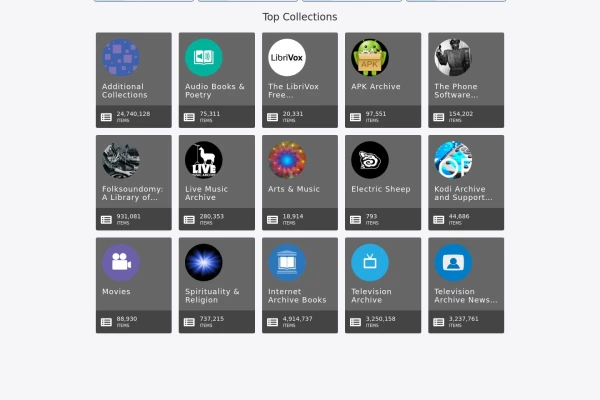Click list icon beside 4,914,737 items

point(272,322)
